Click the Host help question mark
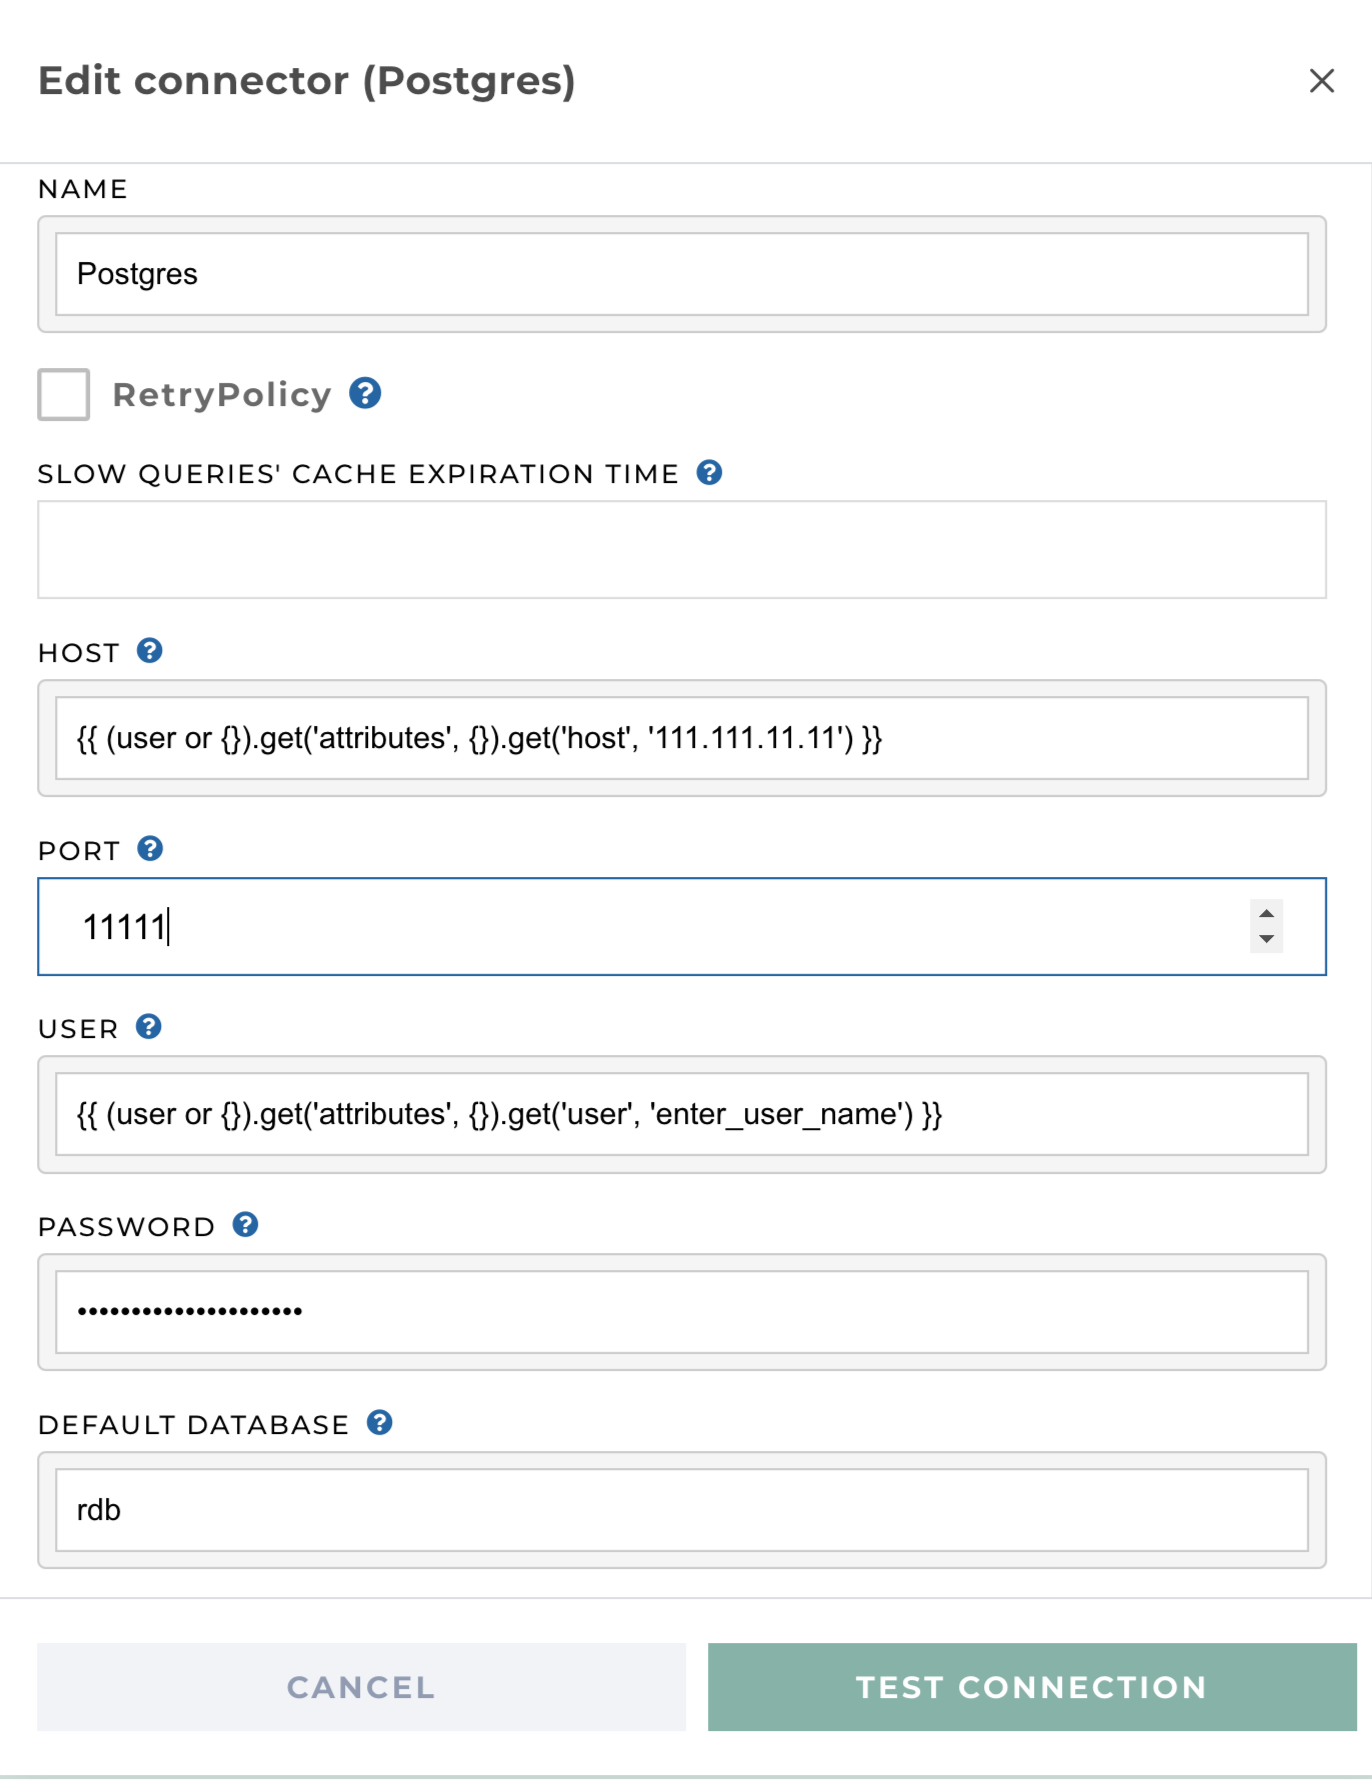The width and height of the screenshot is (1372, 1782). click(149, 651)
